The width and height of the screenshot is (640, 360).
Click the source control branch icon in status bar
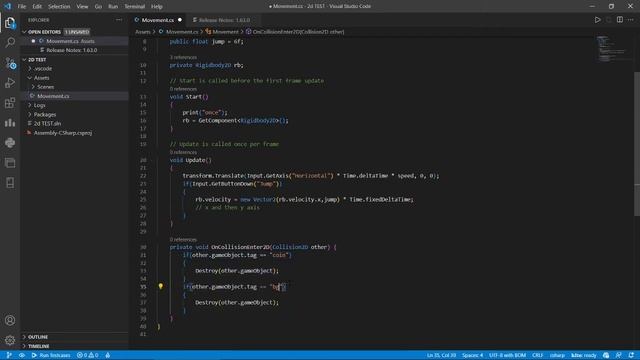coord(9,355)
